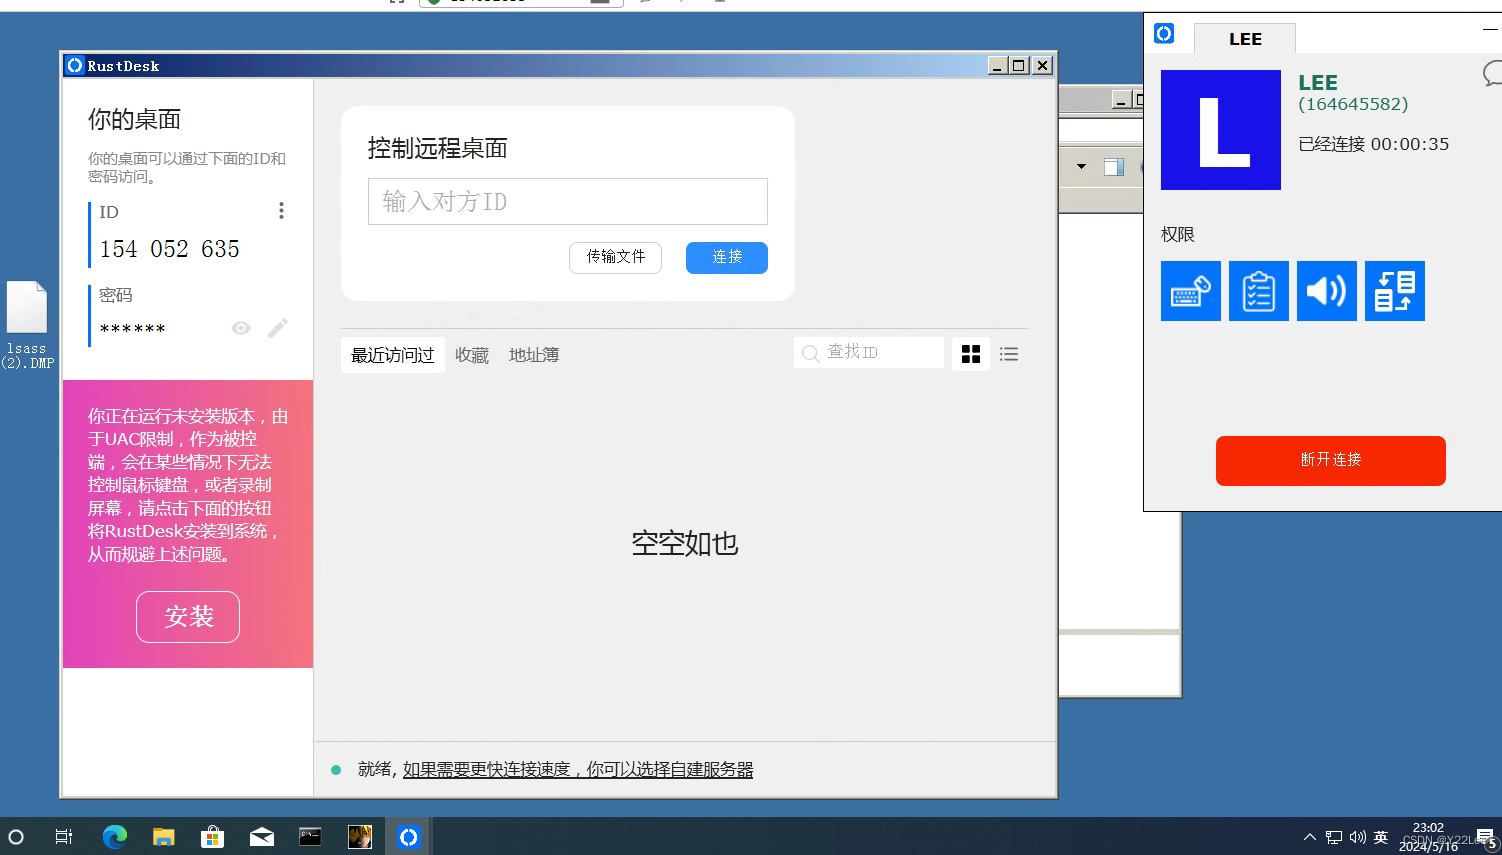Image resolution: width=1502 pixels, height=855 pixels.
Task: Switch to list view of sessions
Action: coord(1009,354)
